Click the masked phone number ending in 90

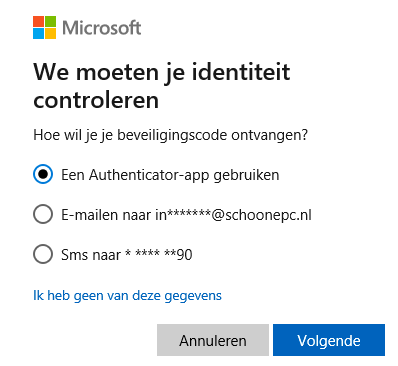pyautogui.click(x=159, y=254)
